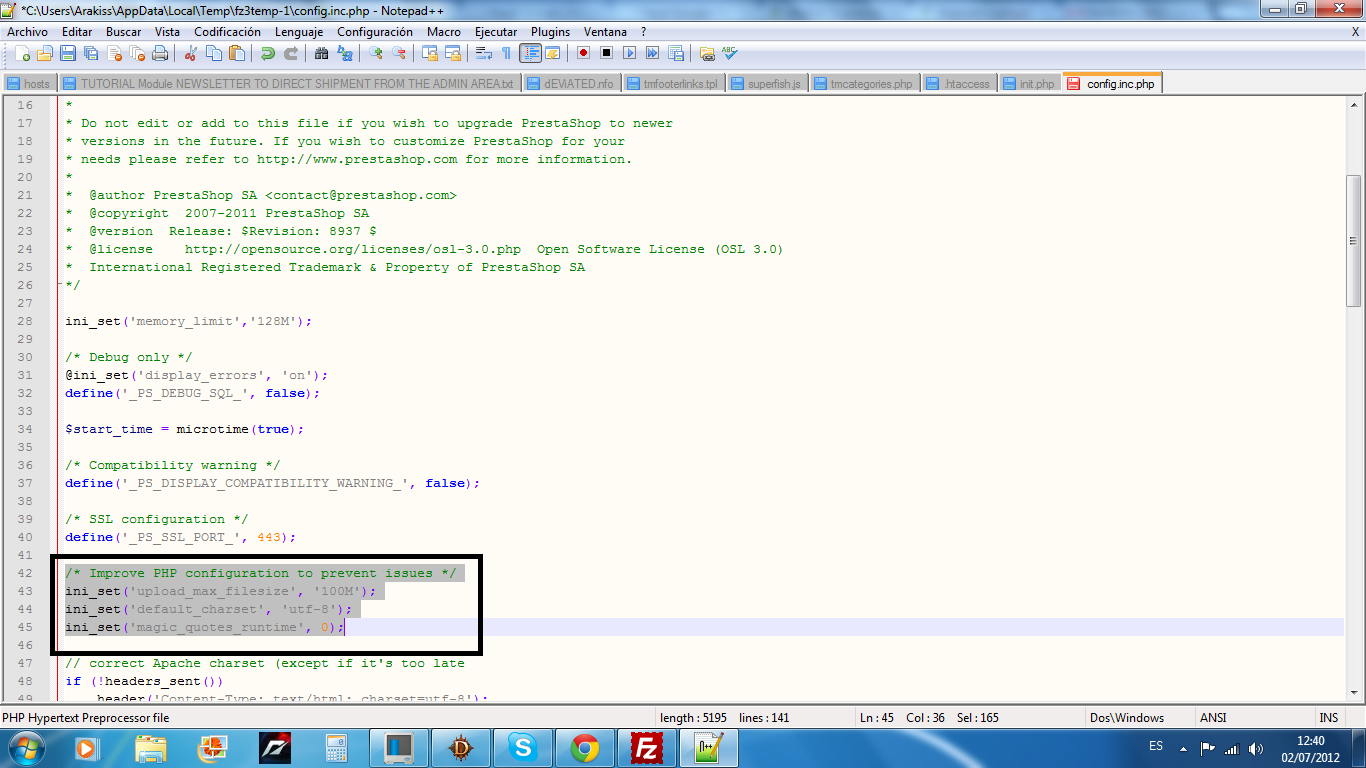Switch to the tmcategories.php tab

tap(863, 84)
